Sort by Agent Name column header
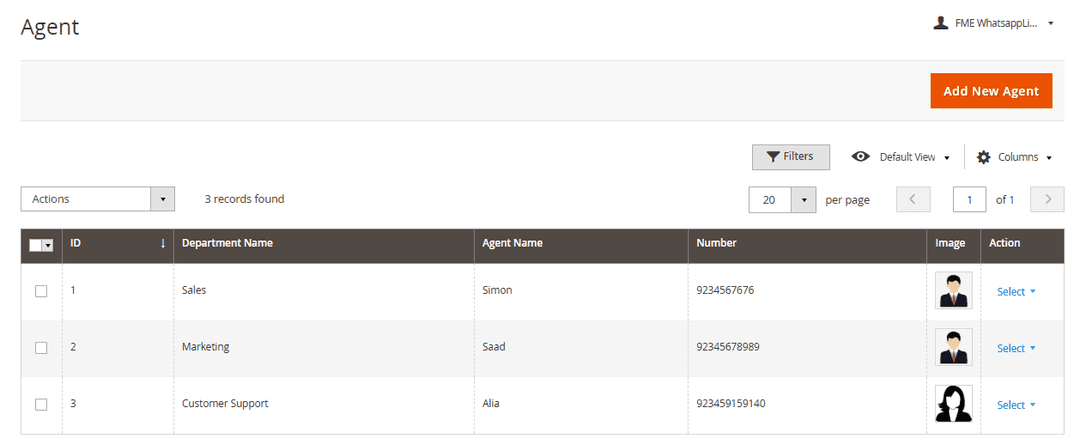Viewport: 1080px width, 446px height. (x=512, y=243)
